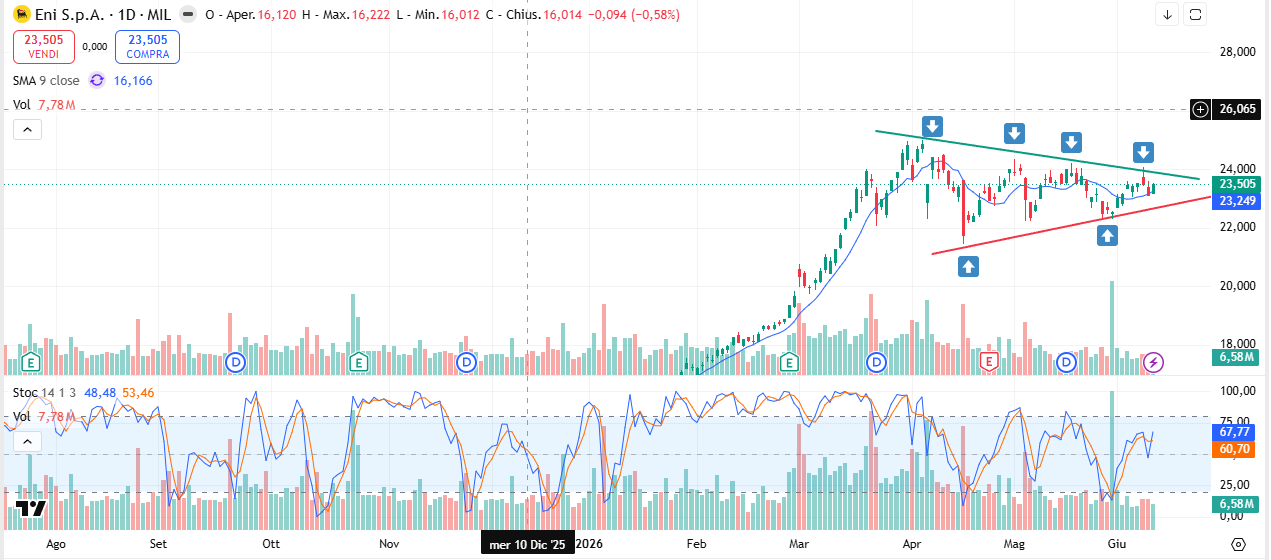
Task: Click the Giu month label on time axis
Action: click(1117, 545)
